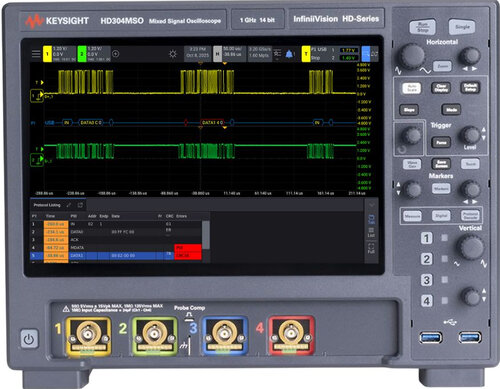
Task: Toggle the Run/Stop key
Action: [423, 27]
